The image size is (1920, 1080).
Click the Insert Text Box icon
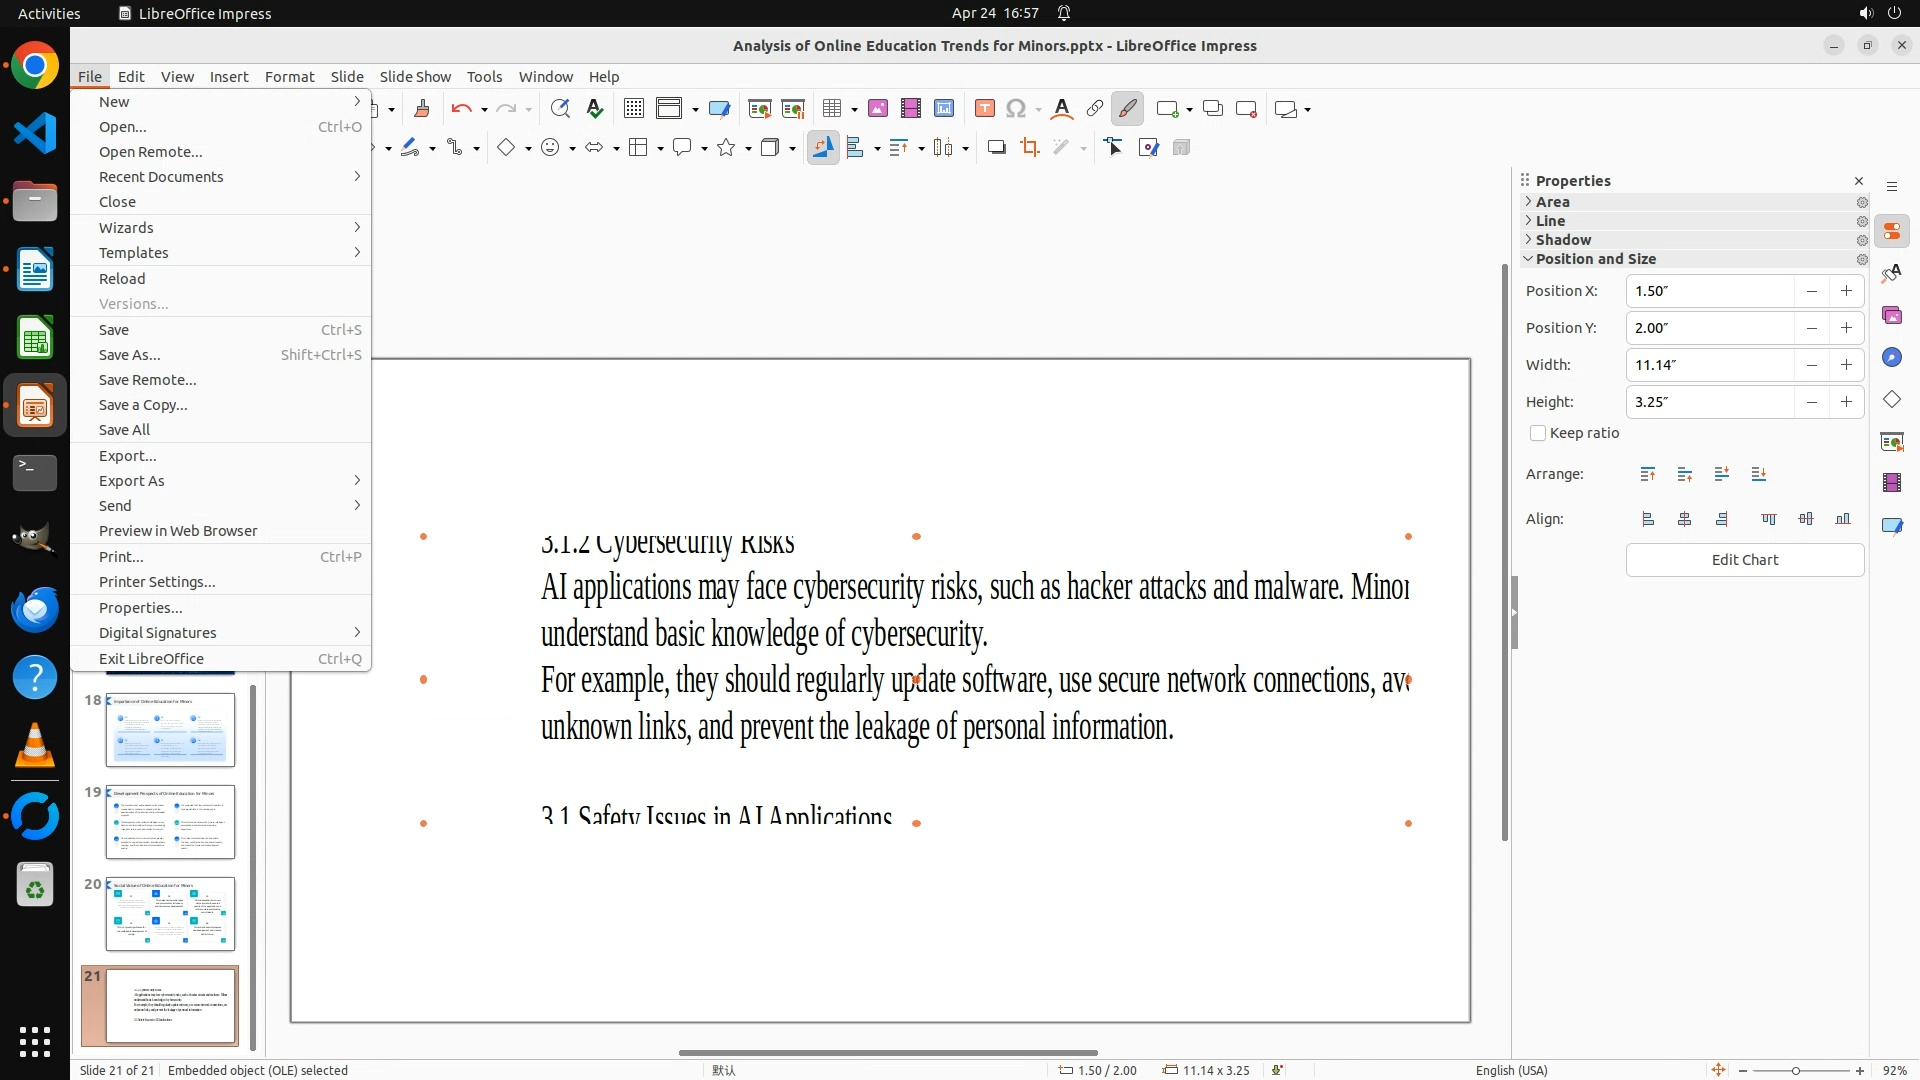tap(984, 109)
